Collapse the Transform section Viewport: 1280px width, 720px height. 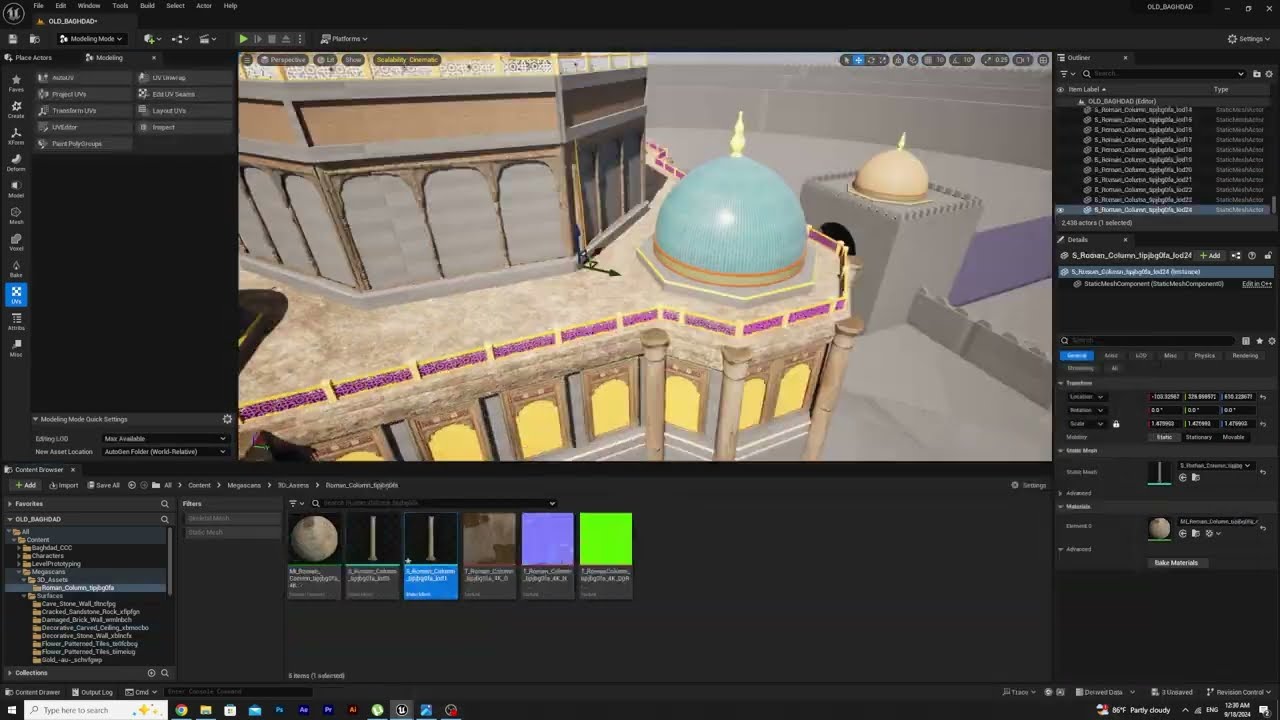point(1061,383)
